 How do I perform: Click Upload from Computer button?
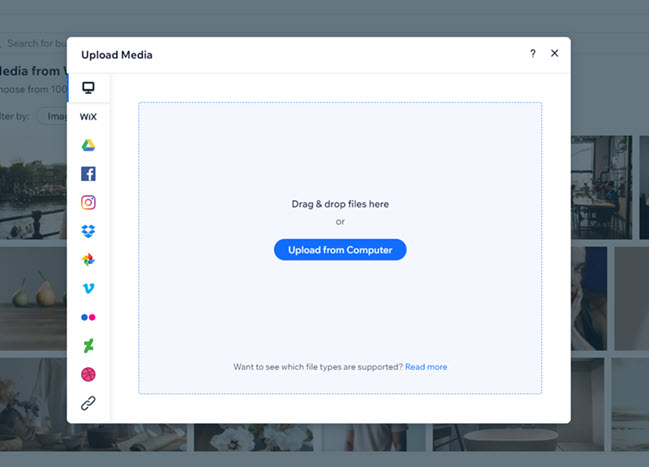pyautogui.click(x=340, y=250)
